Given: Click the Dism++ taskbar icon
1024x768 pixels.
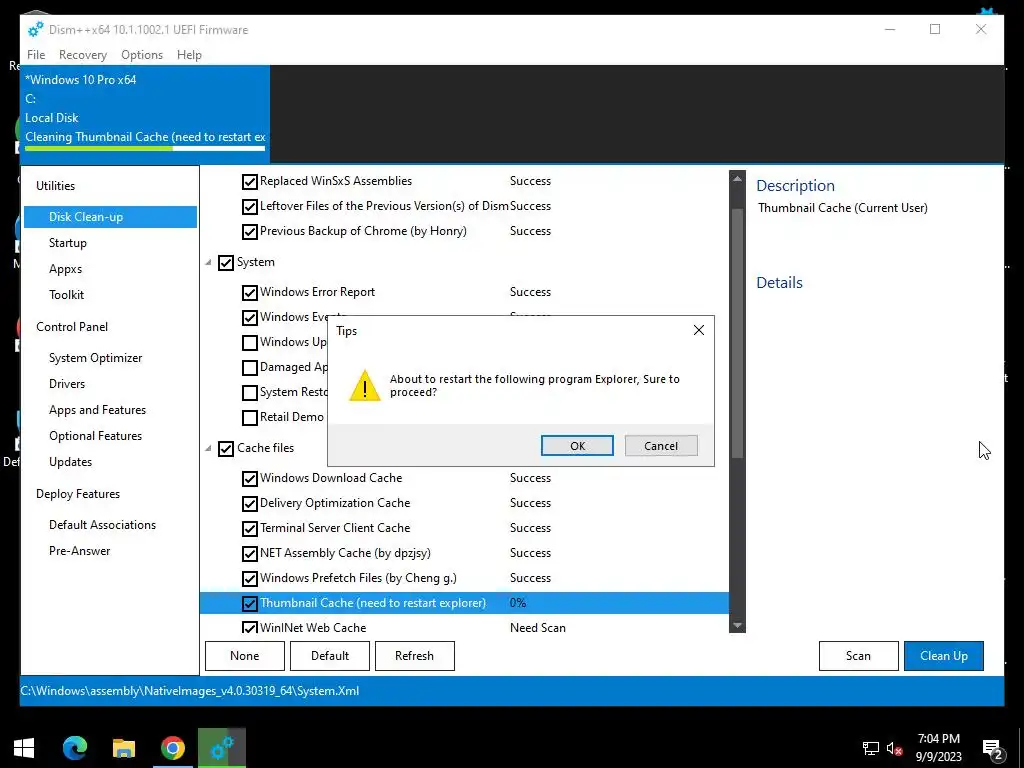Looking at the screenshot, I should [x=222, y=748].
